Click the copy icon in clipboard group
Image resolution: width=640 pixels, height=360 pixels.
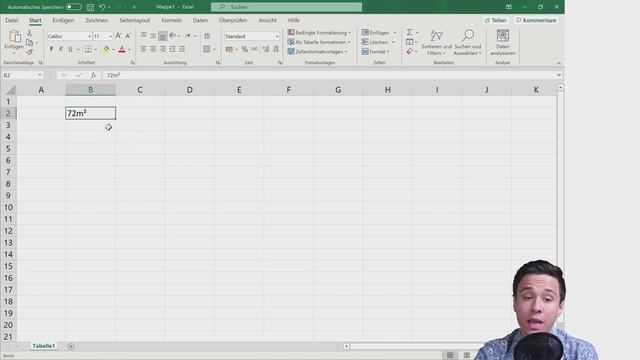point(29,42)
